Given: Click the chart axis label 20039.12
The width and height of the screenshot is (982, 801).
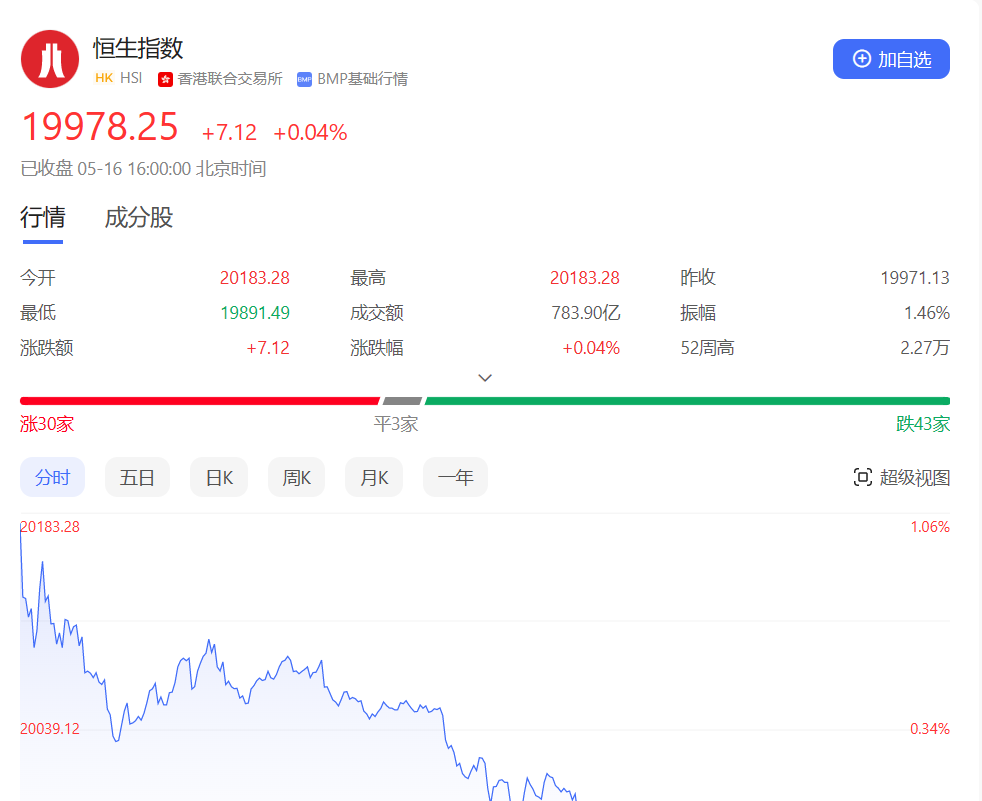Looking at the screenshot, I should tap(50, 729).
